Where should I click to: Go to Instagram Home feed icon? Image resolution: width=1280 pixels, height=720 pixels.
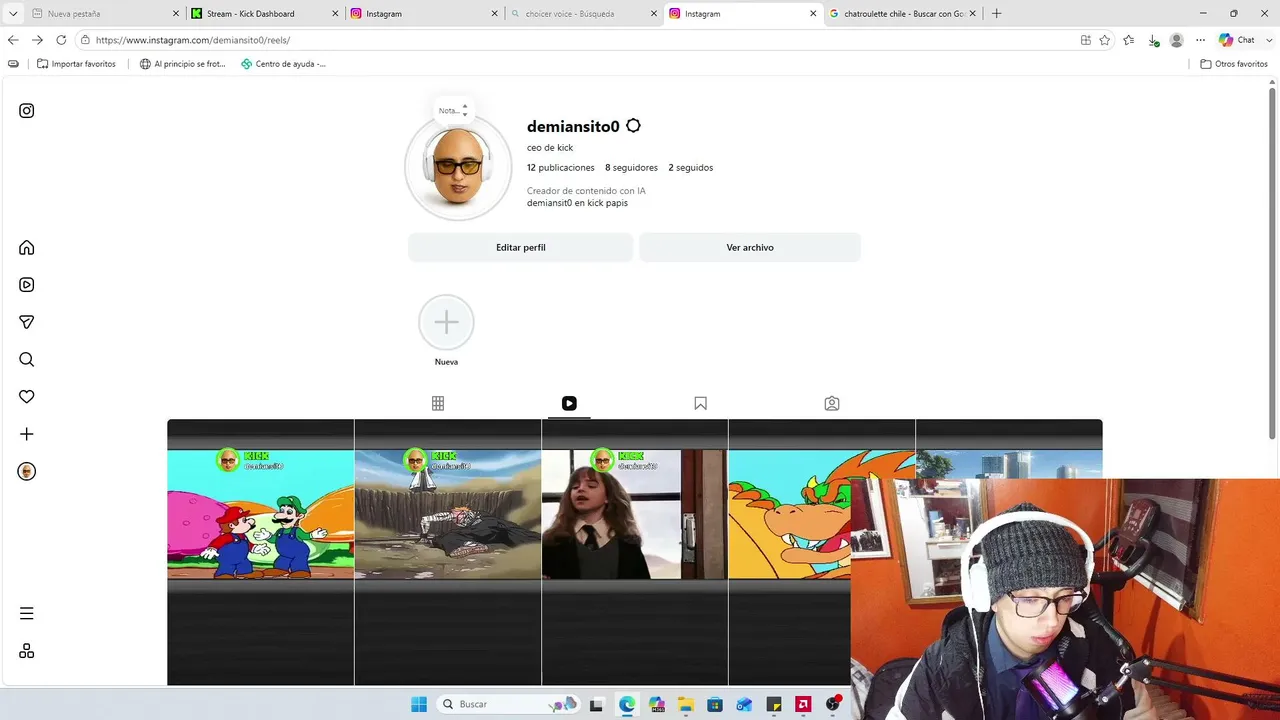point(27,248)
